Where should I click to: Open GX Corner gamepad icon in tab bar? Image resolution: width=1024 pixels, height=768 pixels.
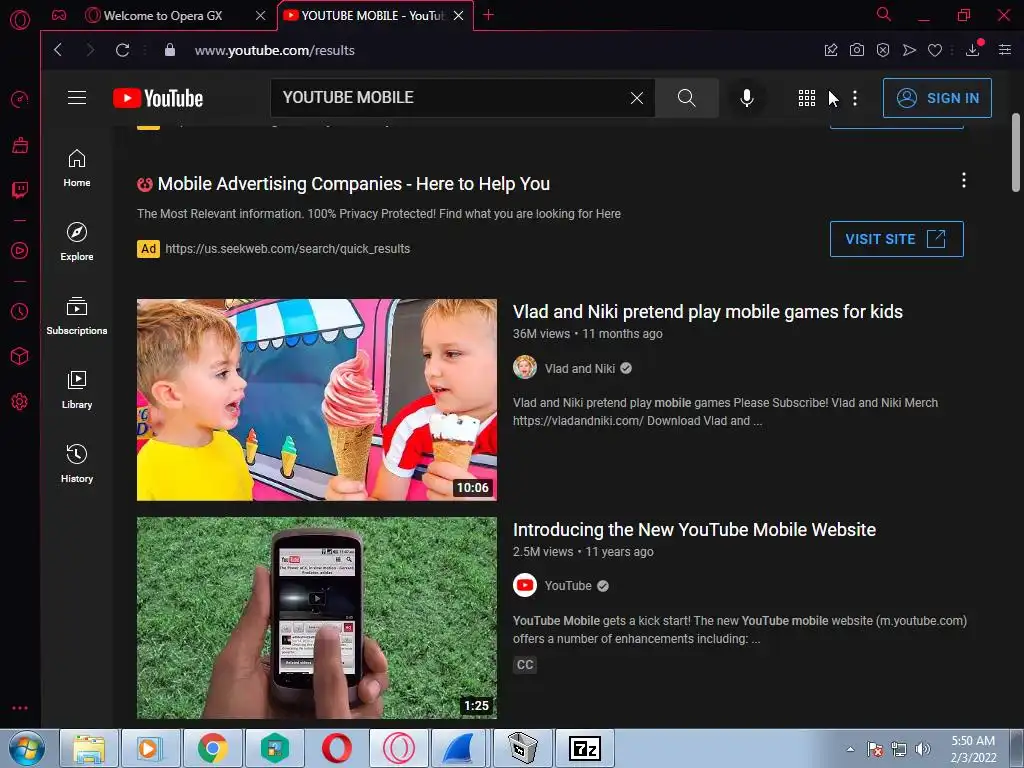(x=59, y=15)
